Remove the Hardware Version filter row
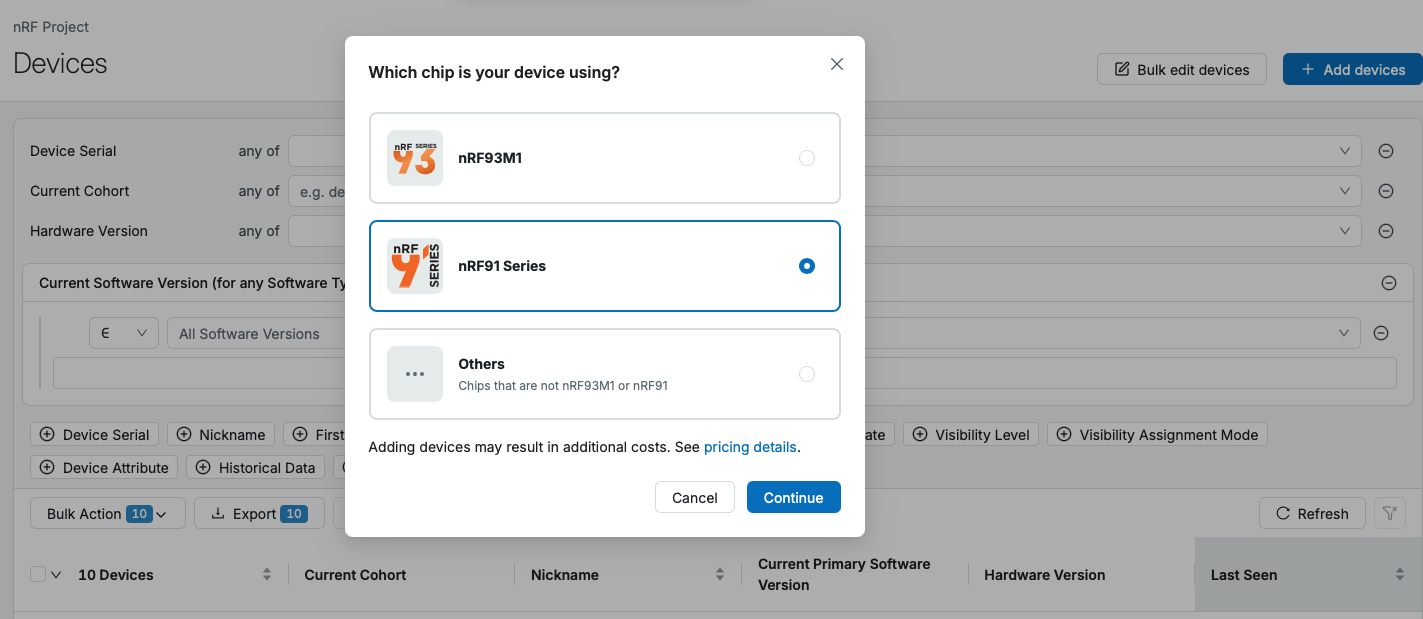1423x619 pixels. tap(1386, 231)
